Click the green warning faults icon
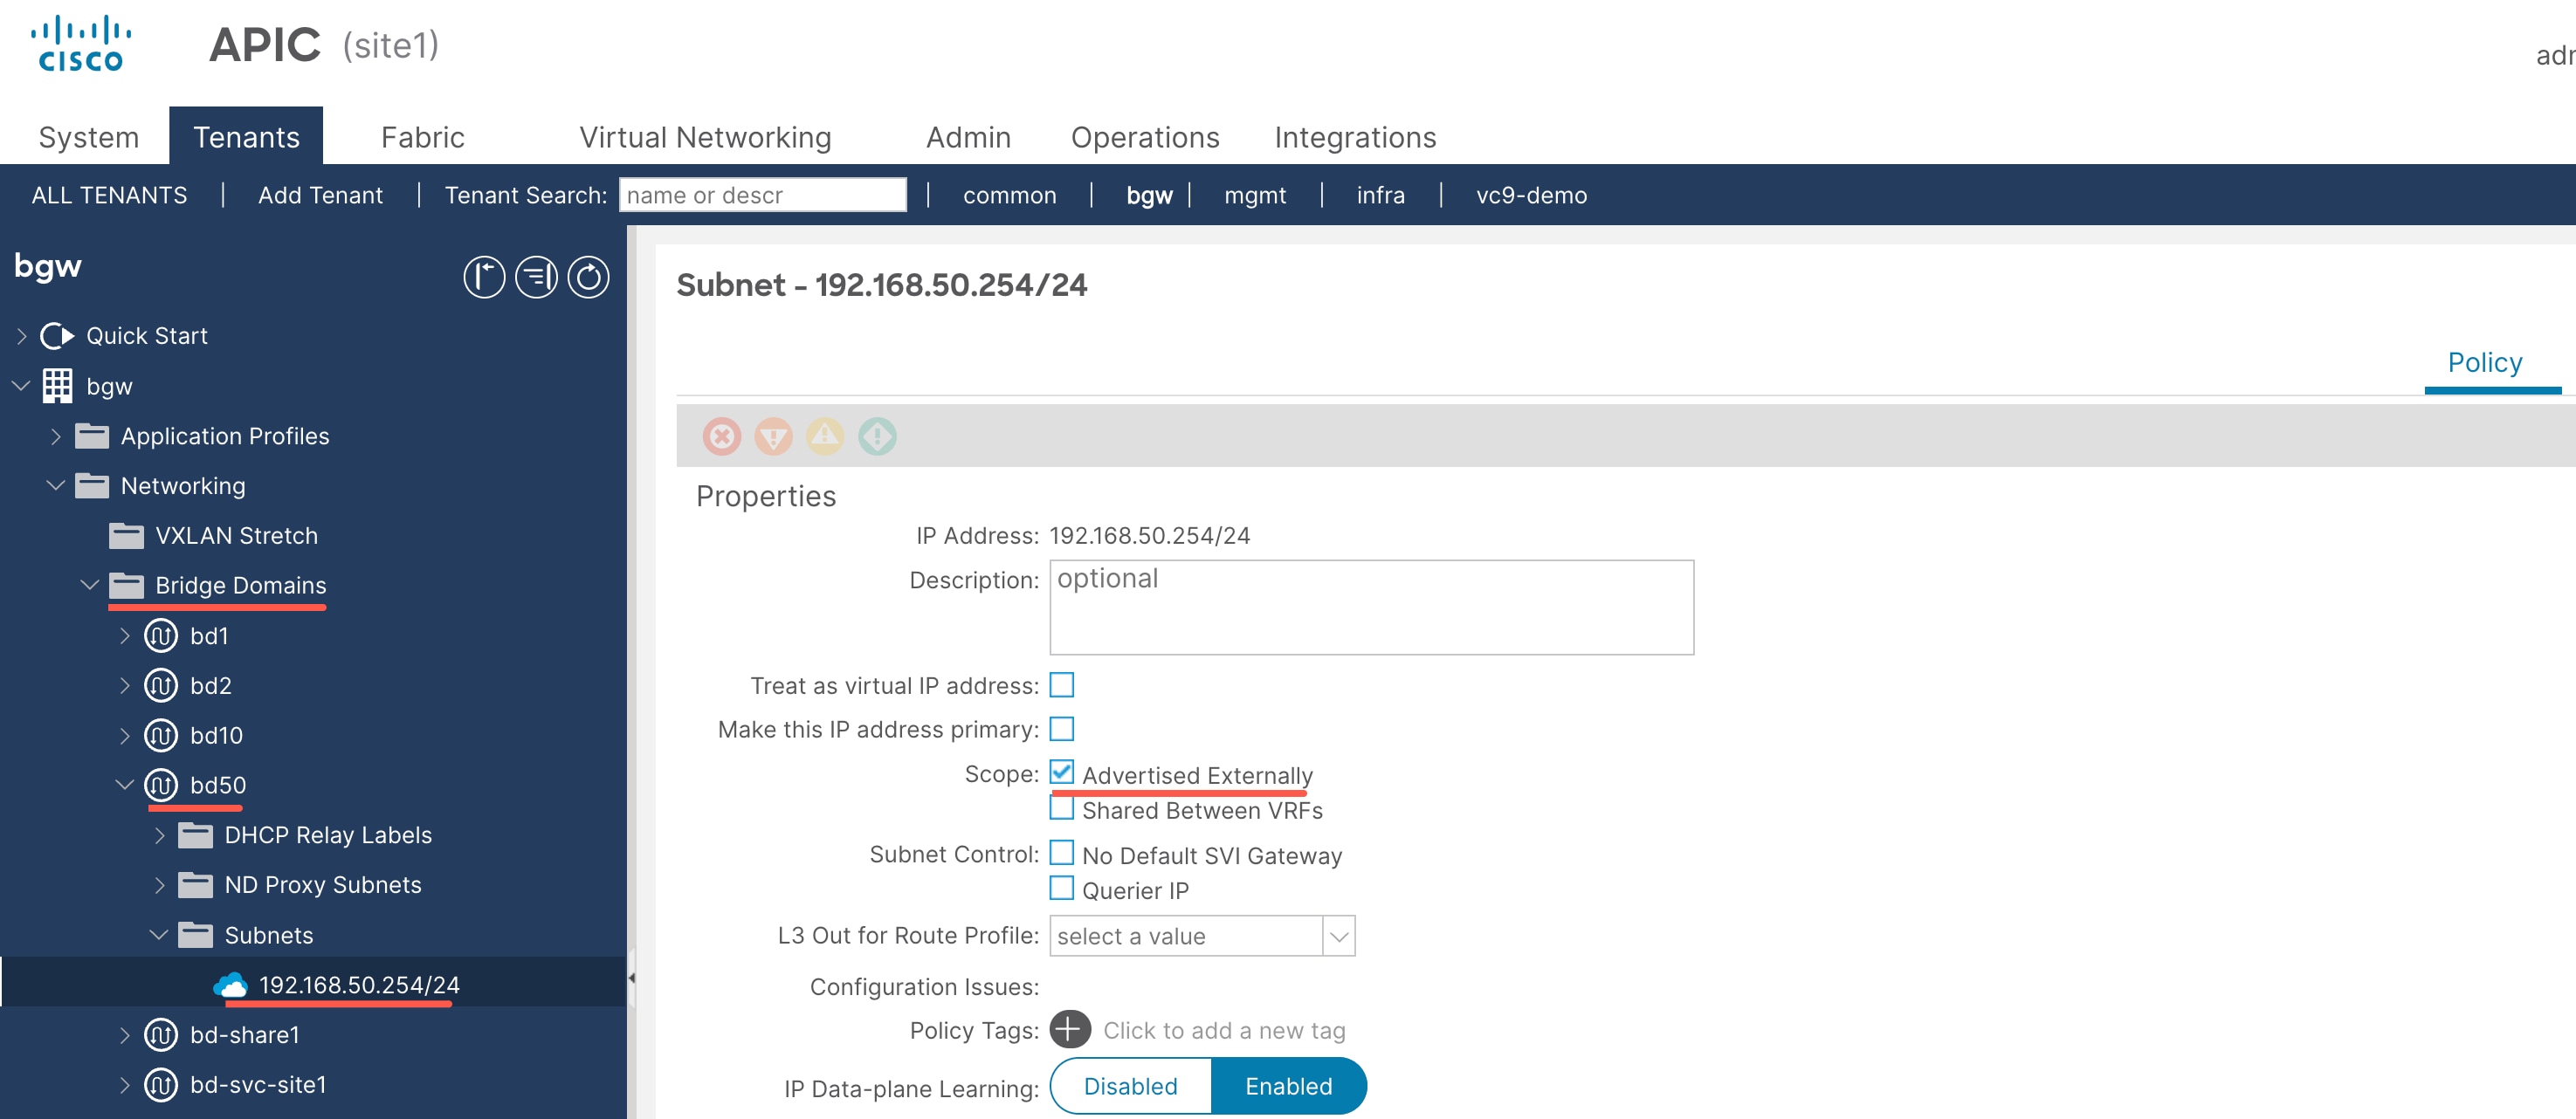This screenshot has width=2576, height=1119. pyautogui.click(x=877, y=437)
